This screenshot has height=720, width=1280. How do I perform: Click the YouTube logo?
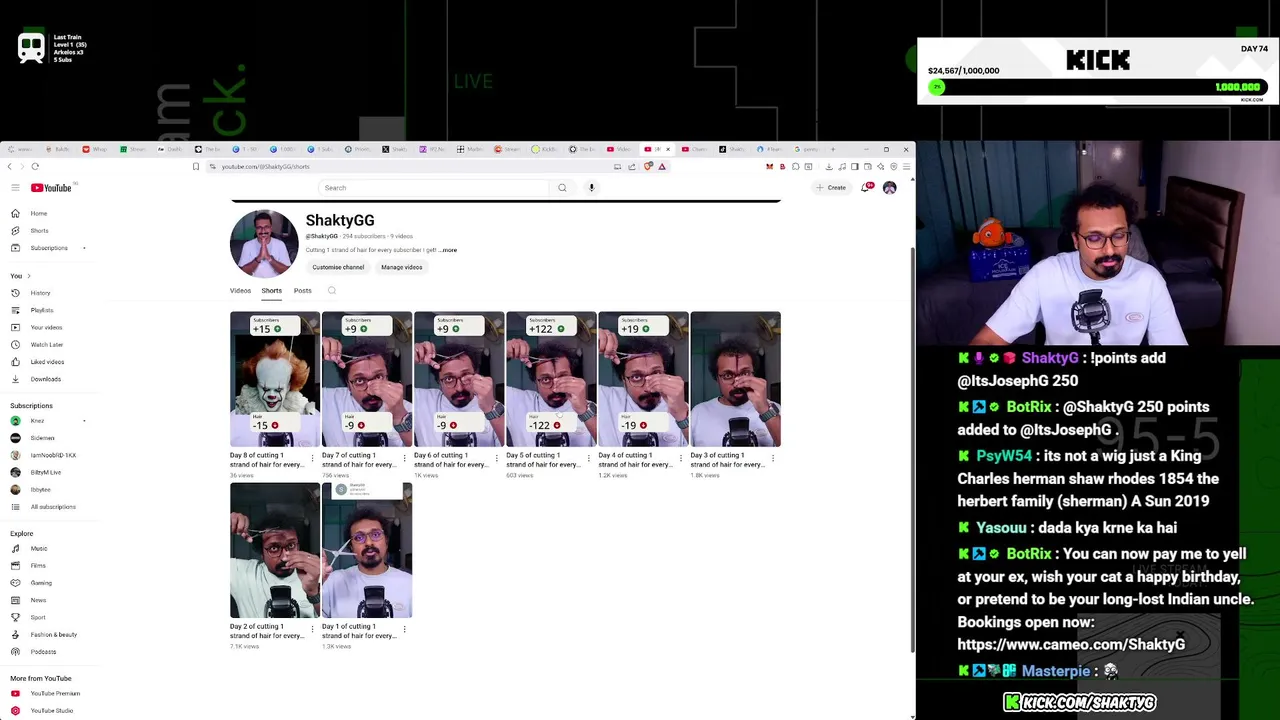click(x=51, y=188)
